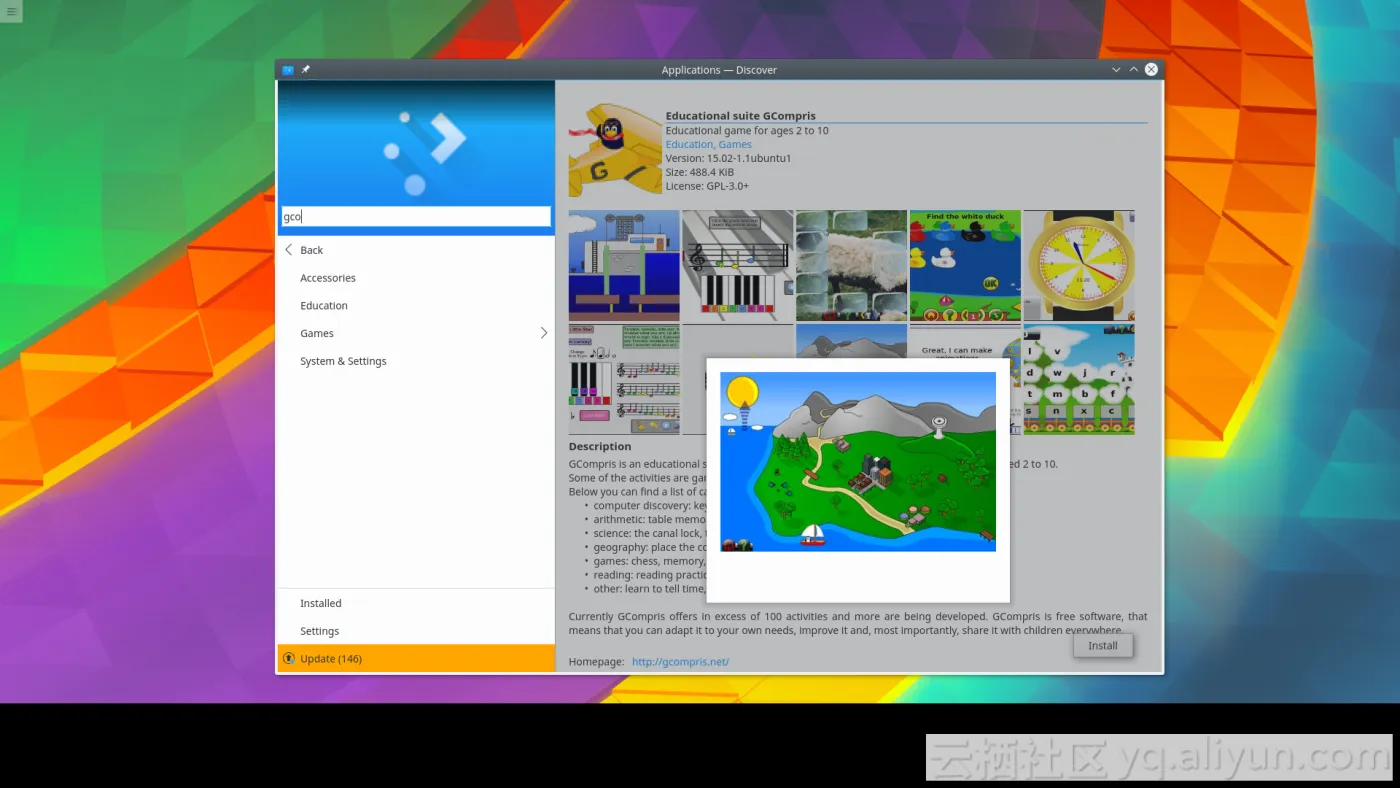The image size is (1400, 788).
Task: Click the Educational suite GCompris title
Action: (x=741, y=116)
